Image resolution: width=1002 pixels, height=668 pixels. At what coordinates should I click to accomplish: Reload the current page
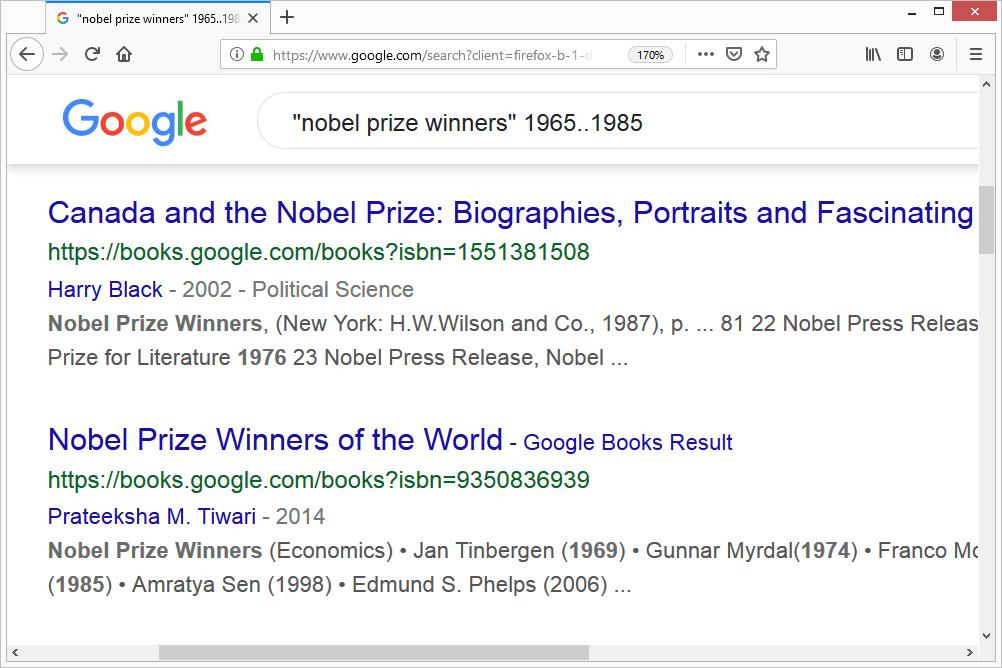click(x=92, y=55)
